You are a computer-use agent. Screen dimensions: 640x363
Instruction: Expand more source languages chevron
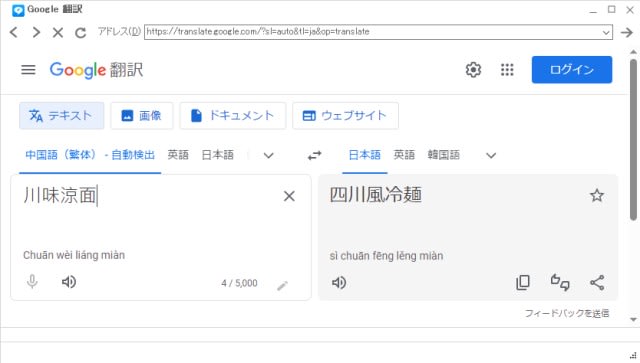coord(268,156)
